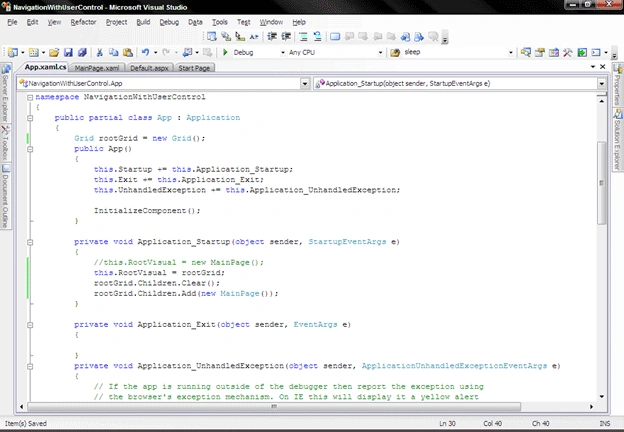Open the Build menu

pyautogui.click(x=143, y=22)
